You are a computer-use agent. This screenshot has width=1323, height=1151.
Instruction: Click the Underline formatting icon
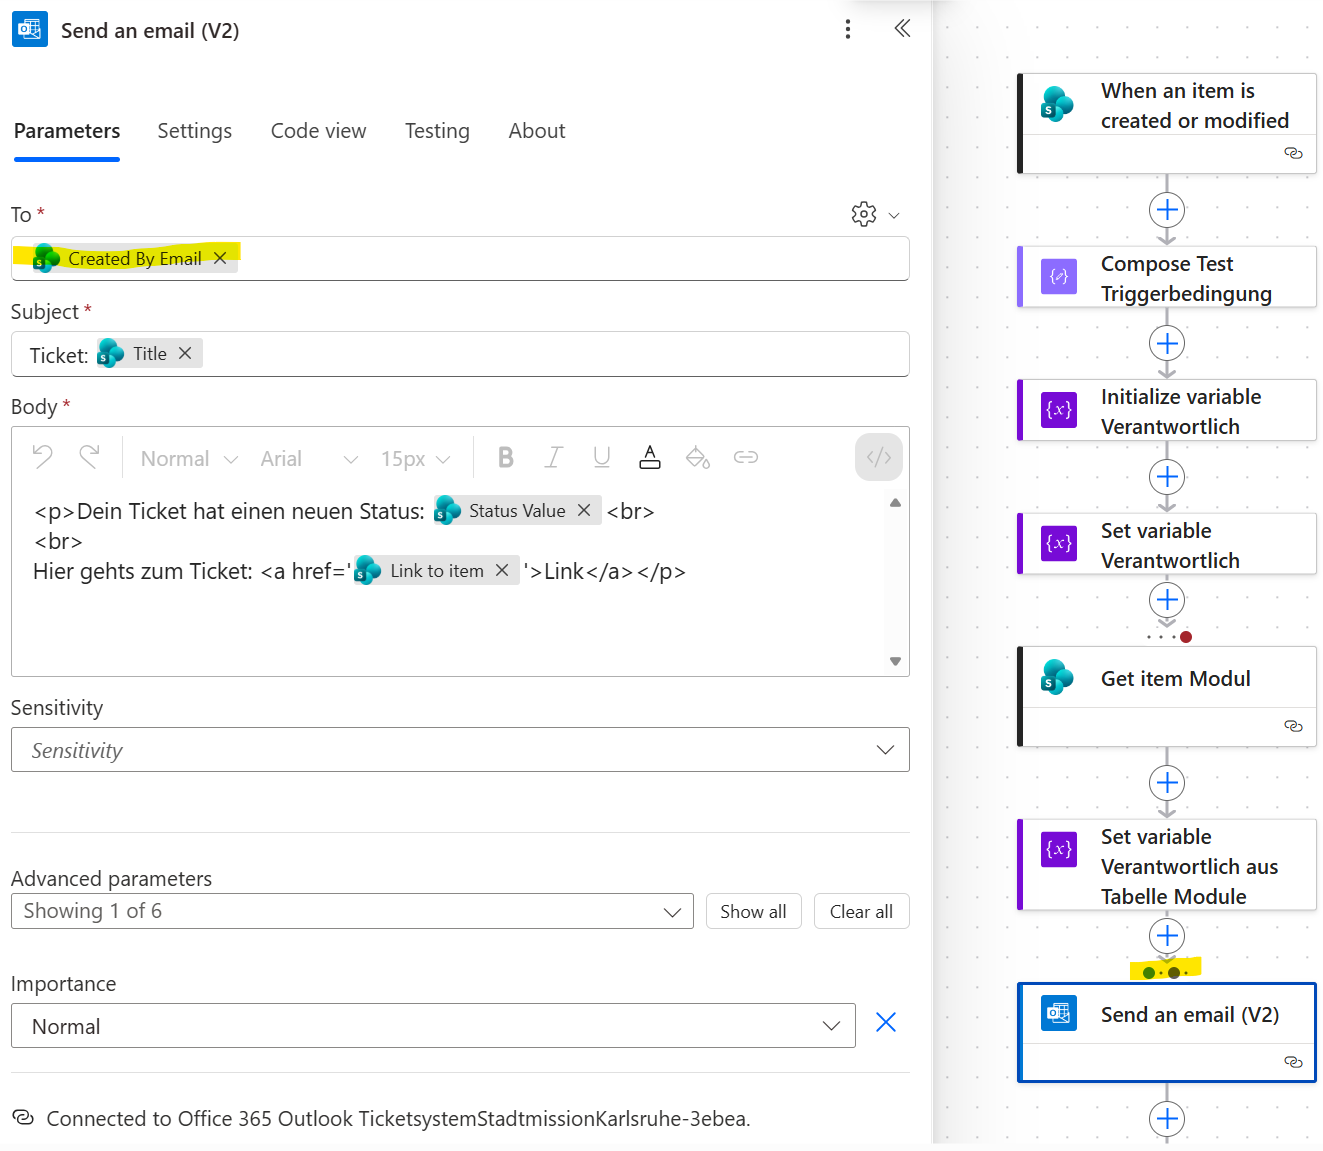tap(601, 458)
